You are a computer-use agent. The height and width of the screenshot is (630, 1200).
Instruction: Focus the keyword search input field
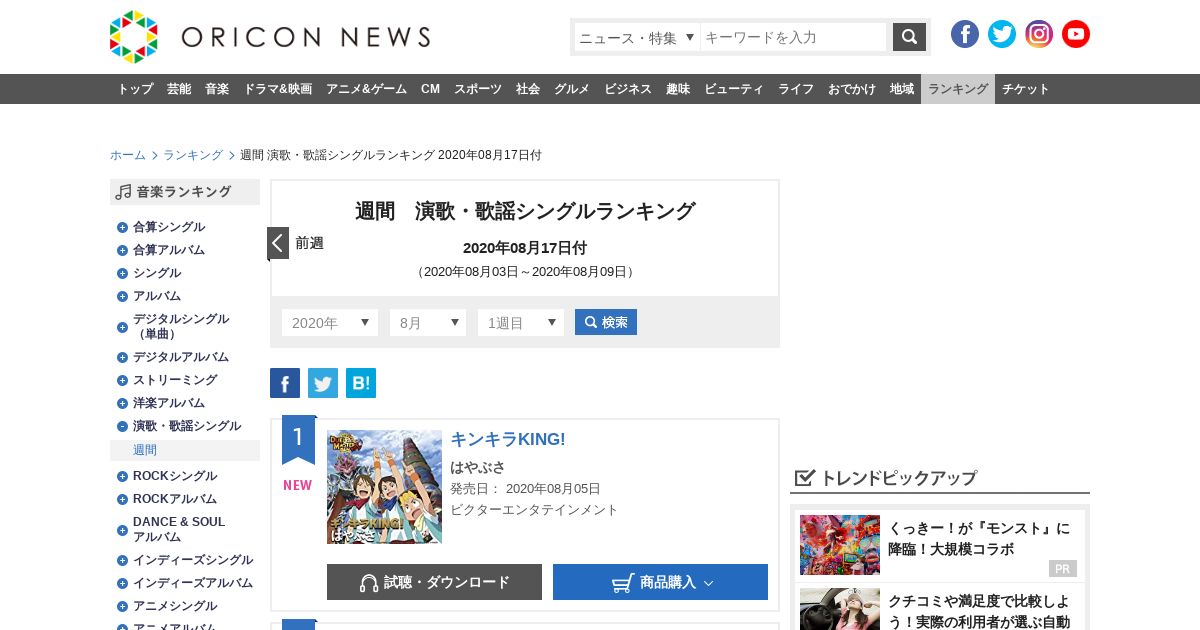point(794,37)
